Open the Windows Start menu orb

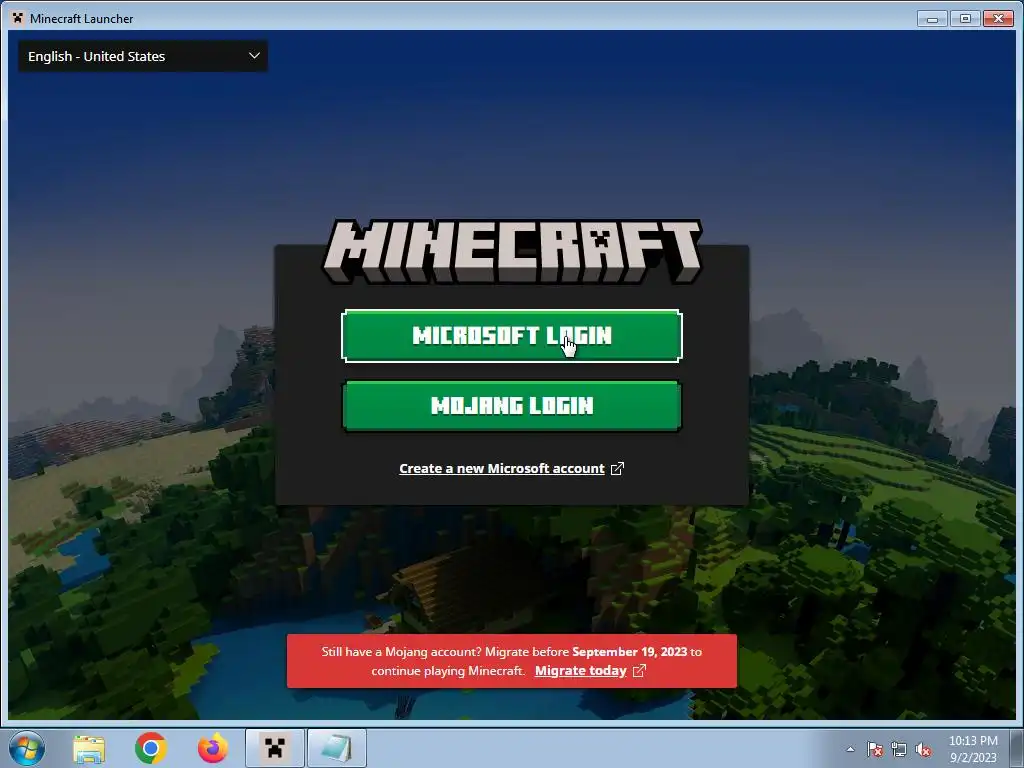tap(27, 748)
